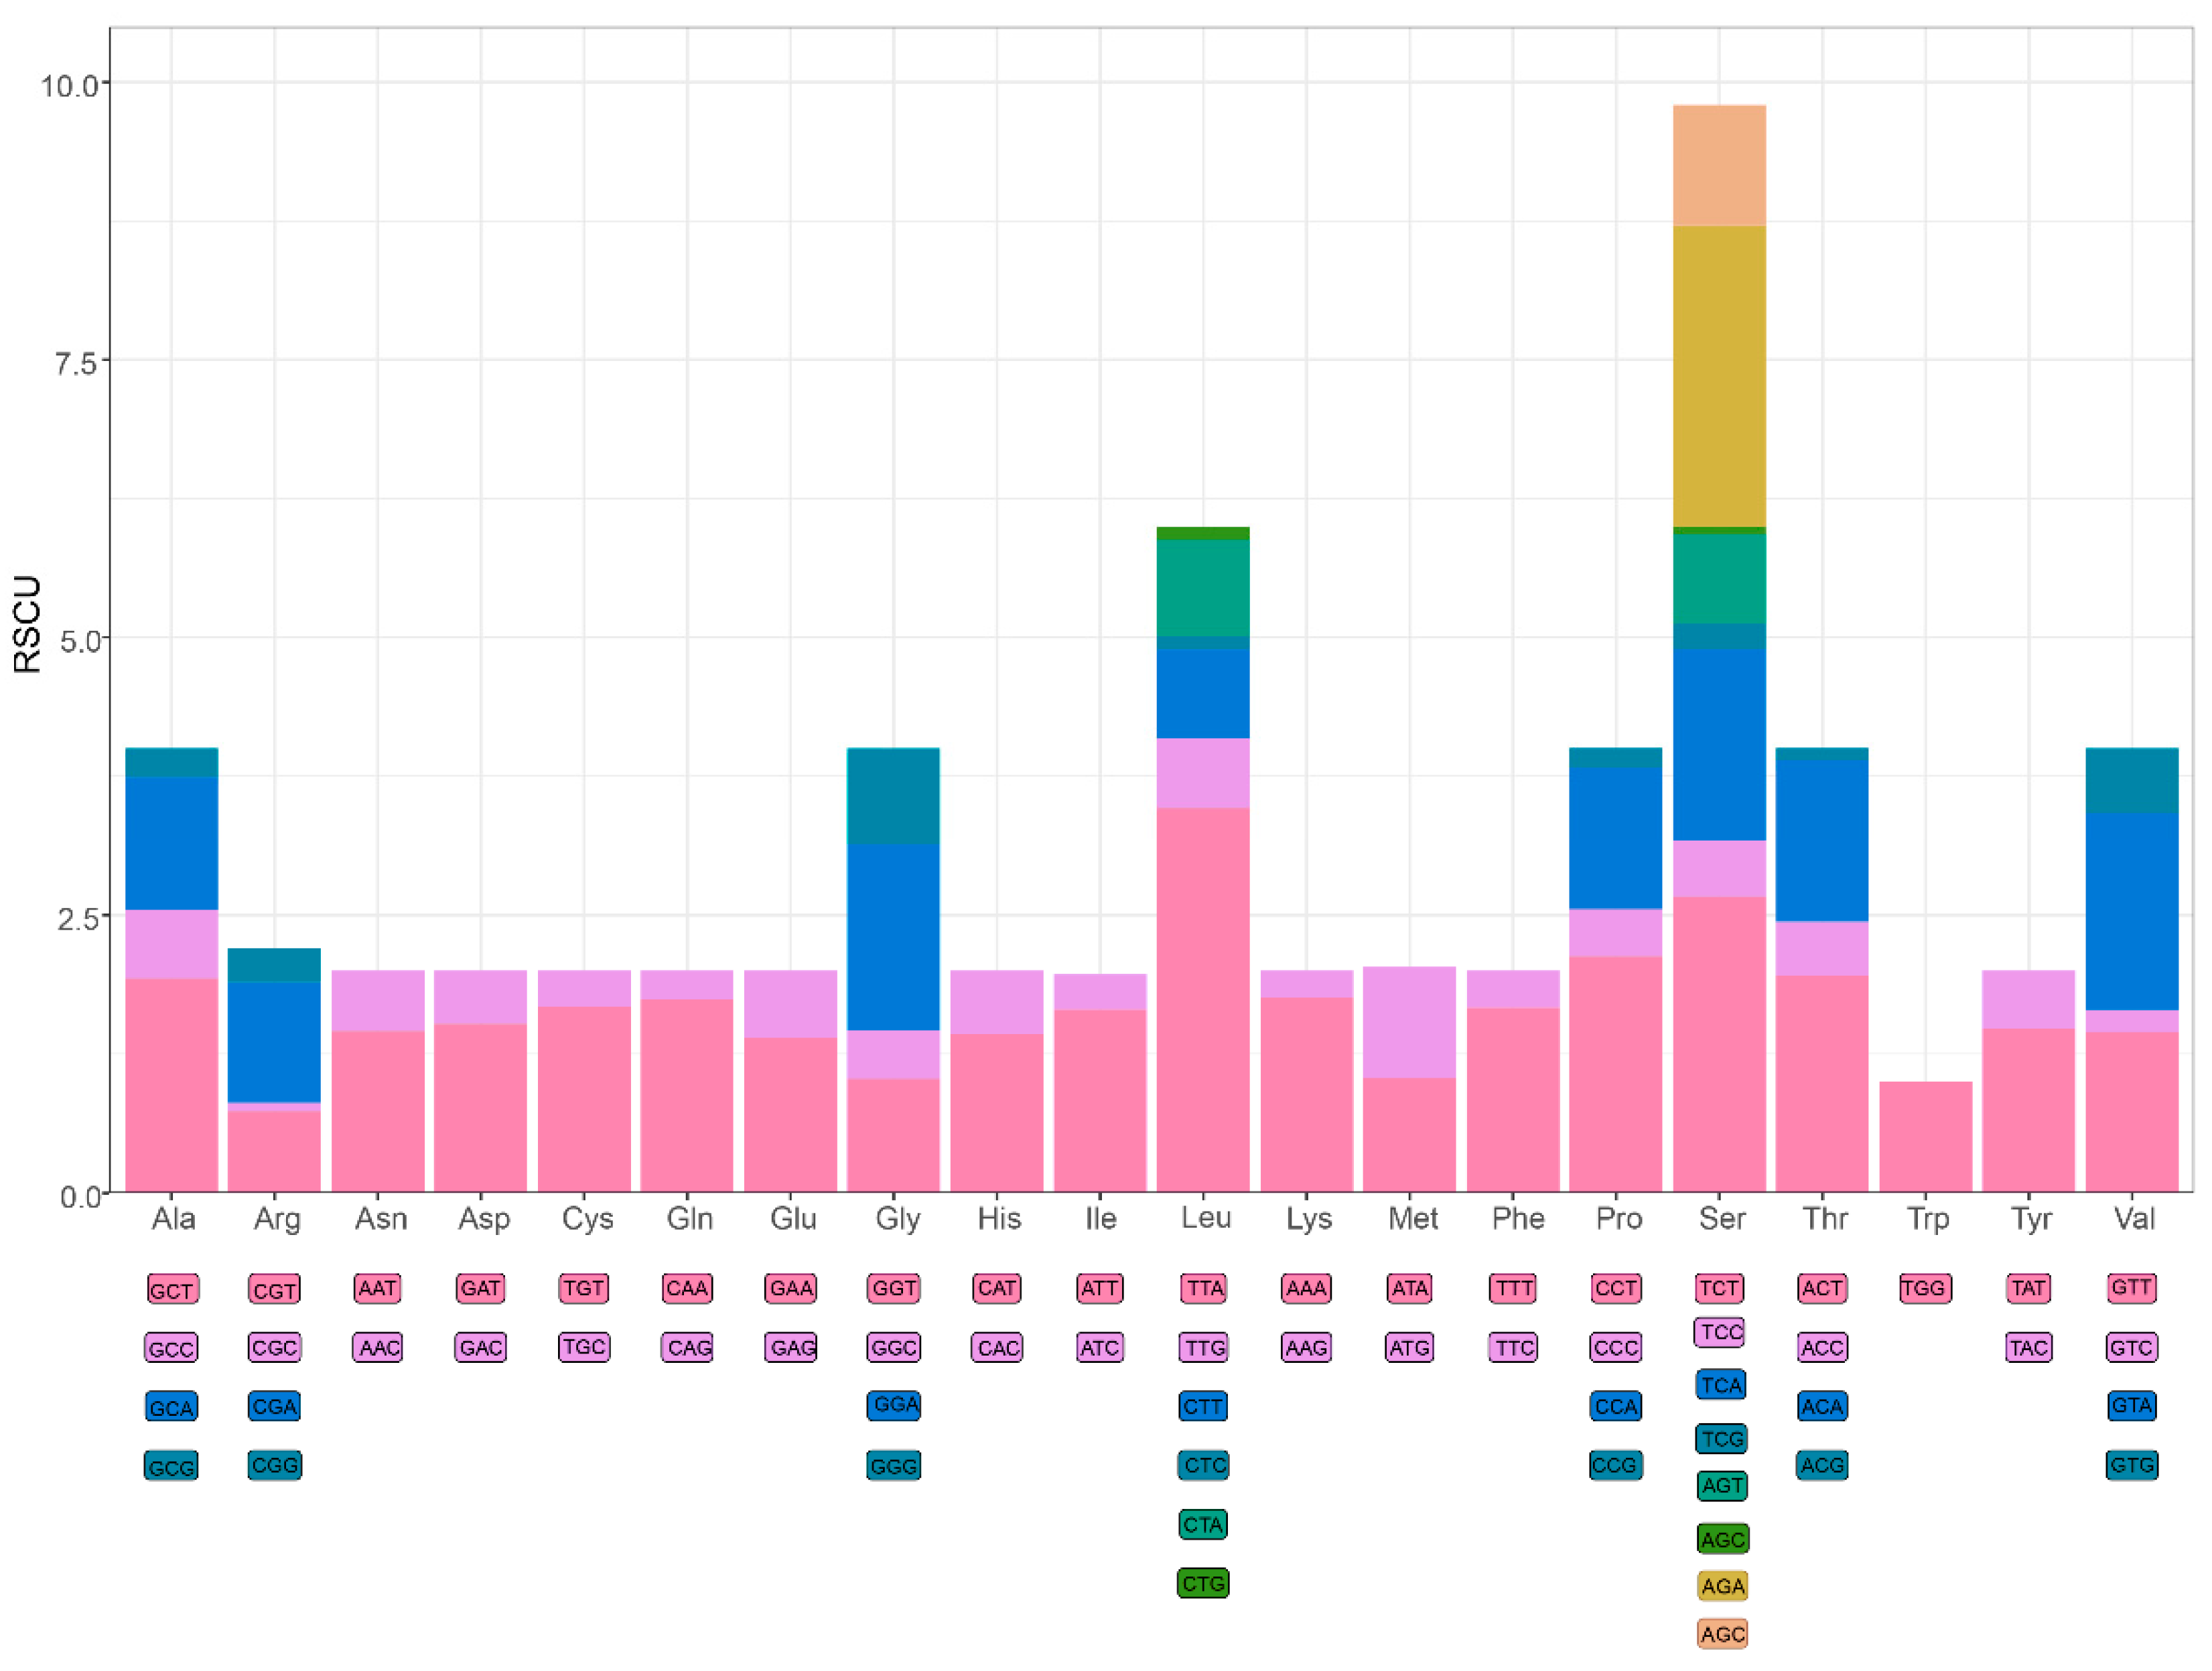Click the TTG codon label
This screenshot has height=1671, width=2212.
[x=1203, y=1347]
